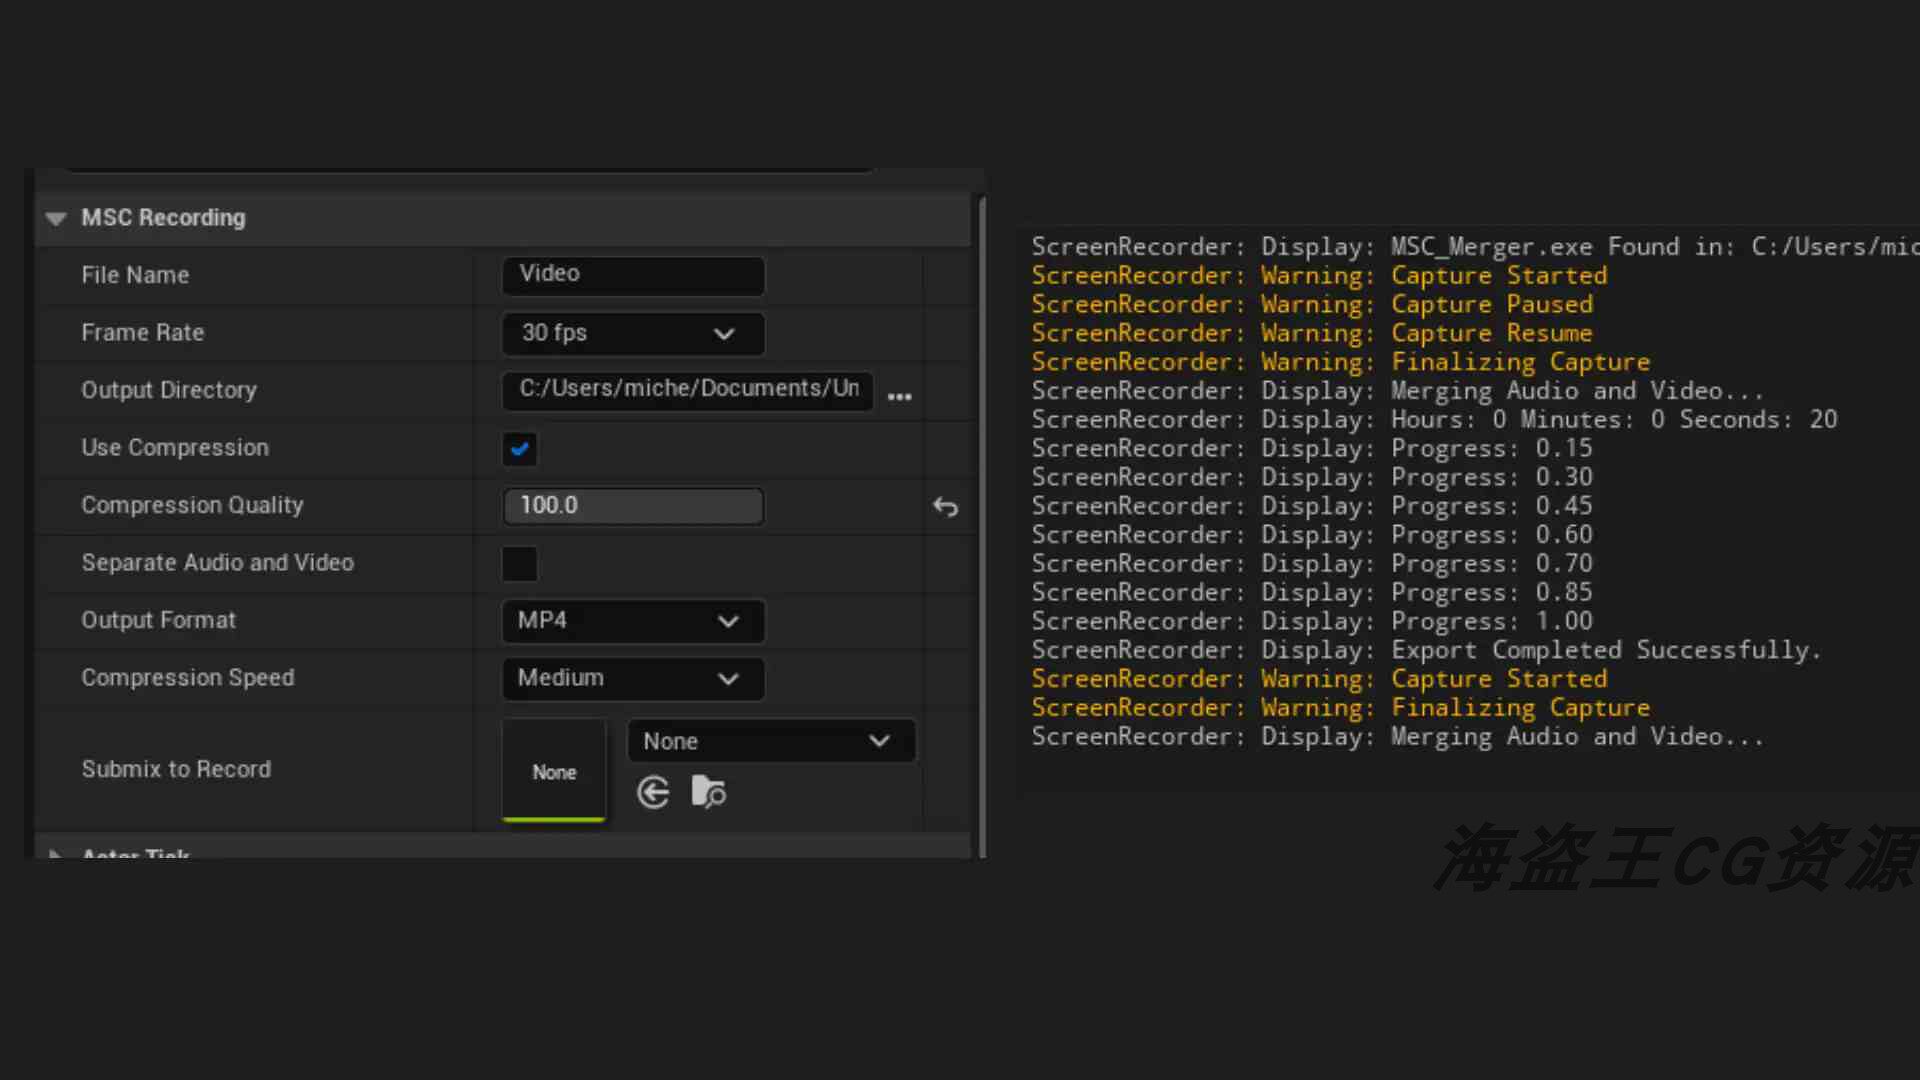Click the File Name field containing Video
Image resolution: width=1920 pixels, height=1080 pixels.
633,275
